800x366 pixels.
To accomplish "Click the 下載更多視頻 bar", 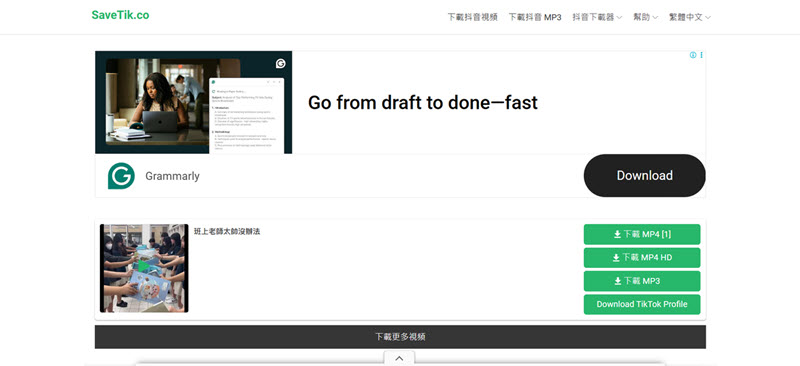I will (401, 337).
